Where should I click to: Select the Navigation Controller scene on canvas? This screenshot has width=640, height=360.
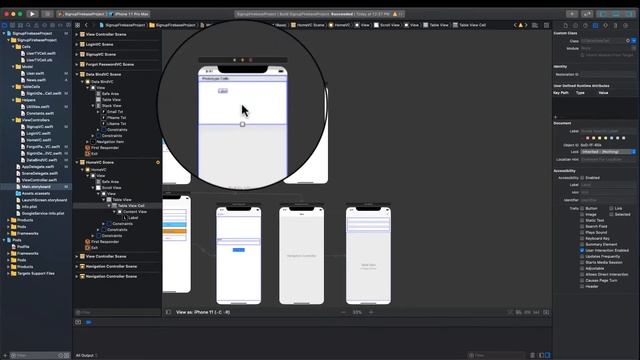pos(302,256)
